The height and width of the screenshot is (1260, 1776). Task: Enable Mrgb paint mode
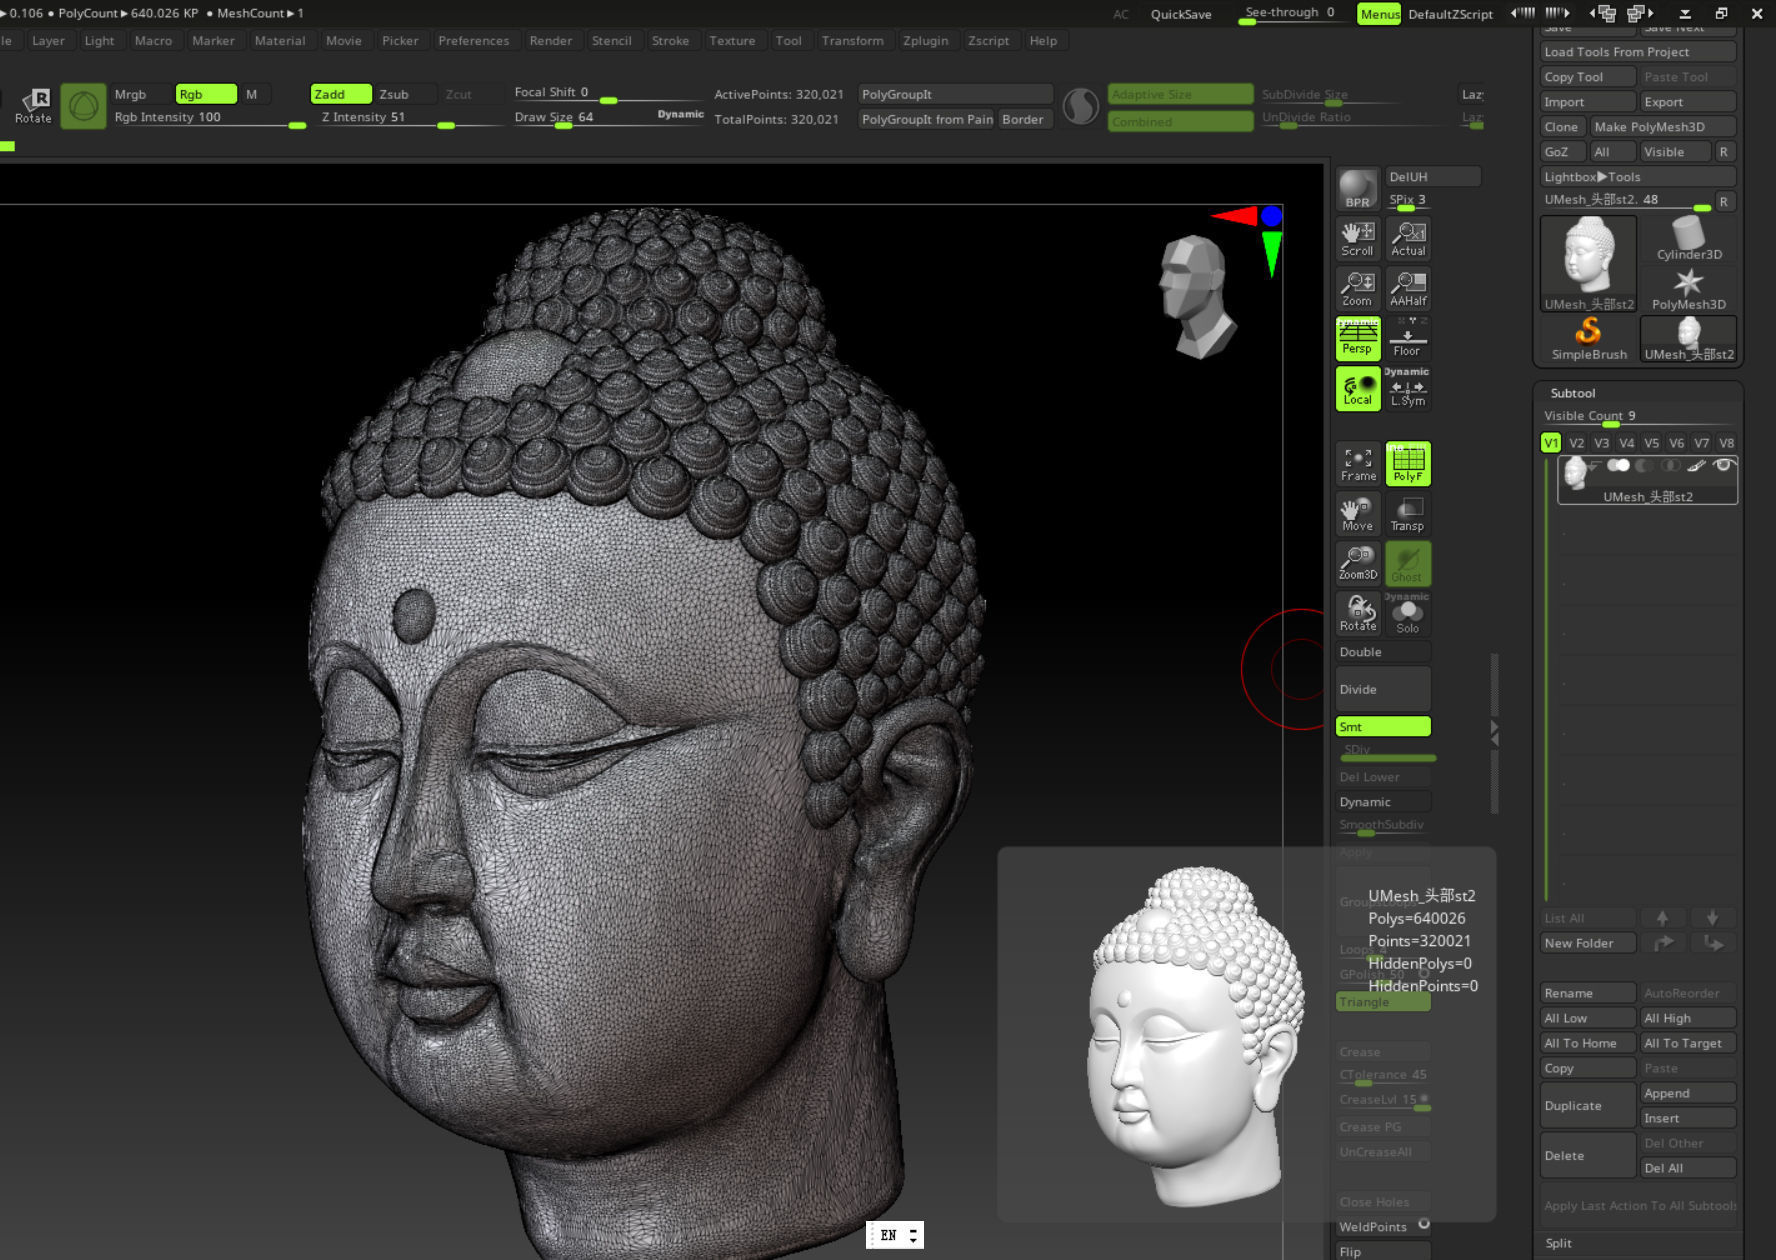(140, 94)
